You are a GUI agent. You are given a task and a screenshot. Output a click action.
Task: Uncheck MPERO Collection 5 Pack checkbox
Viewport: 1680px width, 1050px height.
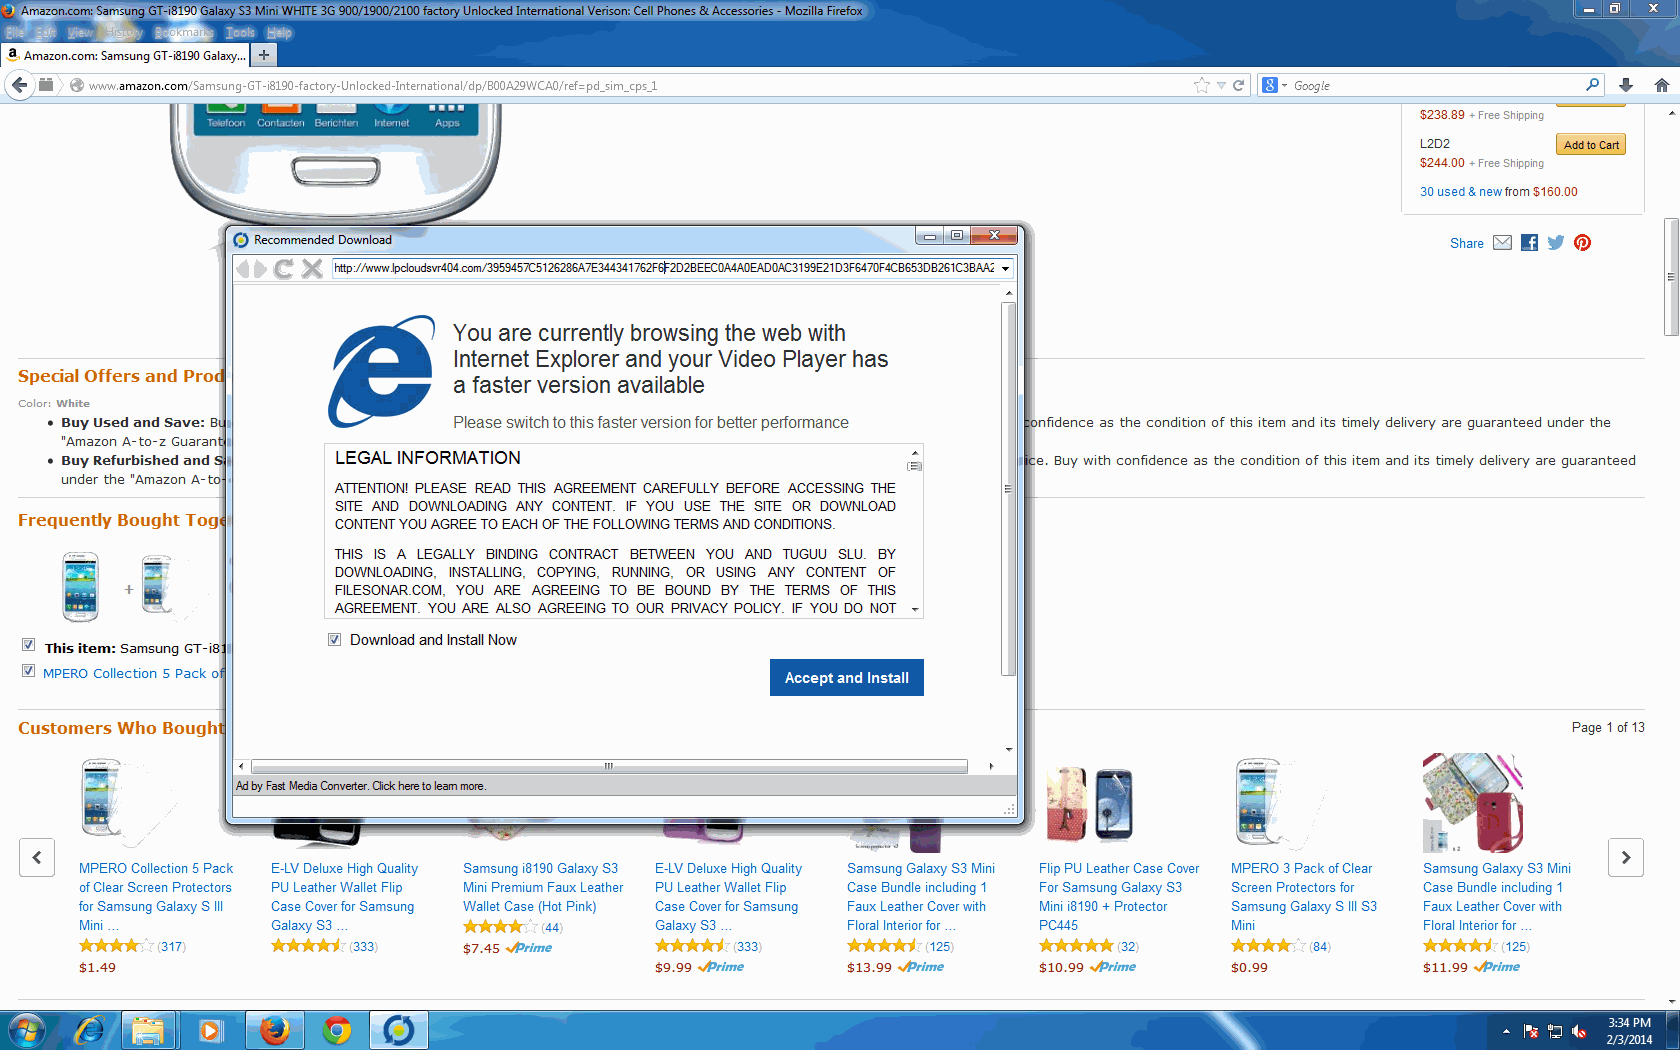tap(28, 671)
